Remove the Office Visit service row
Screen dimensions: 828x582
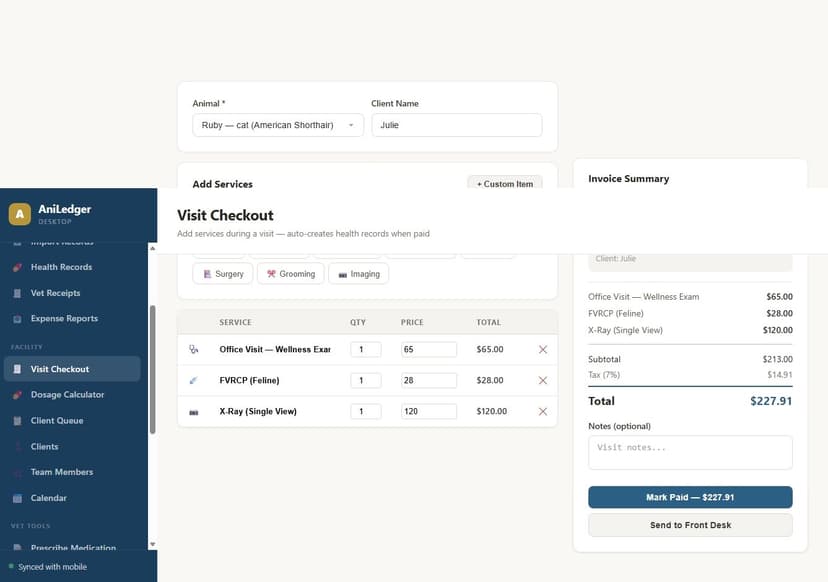(x=544, y=350)
